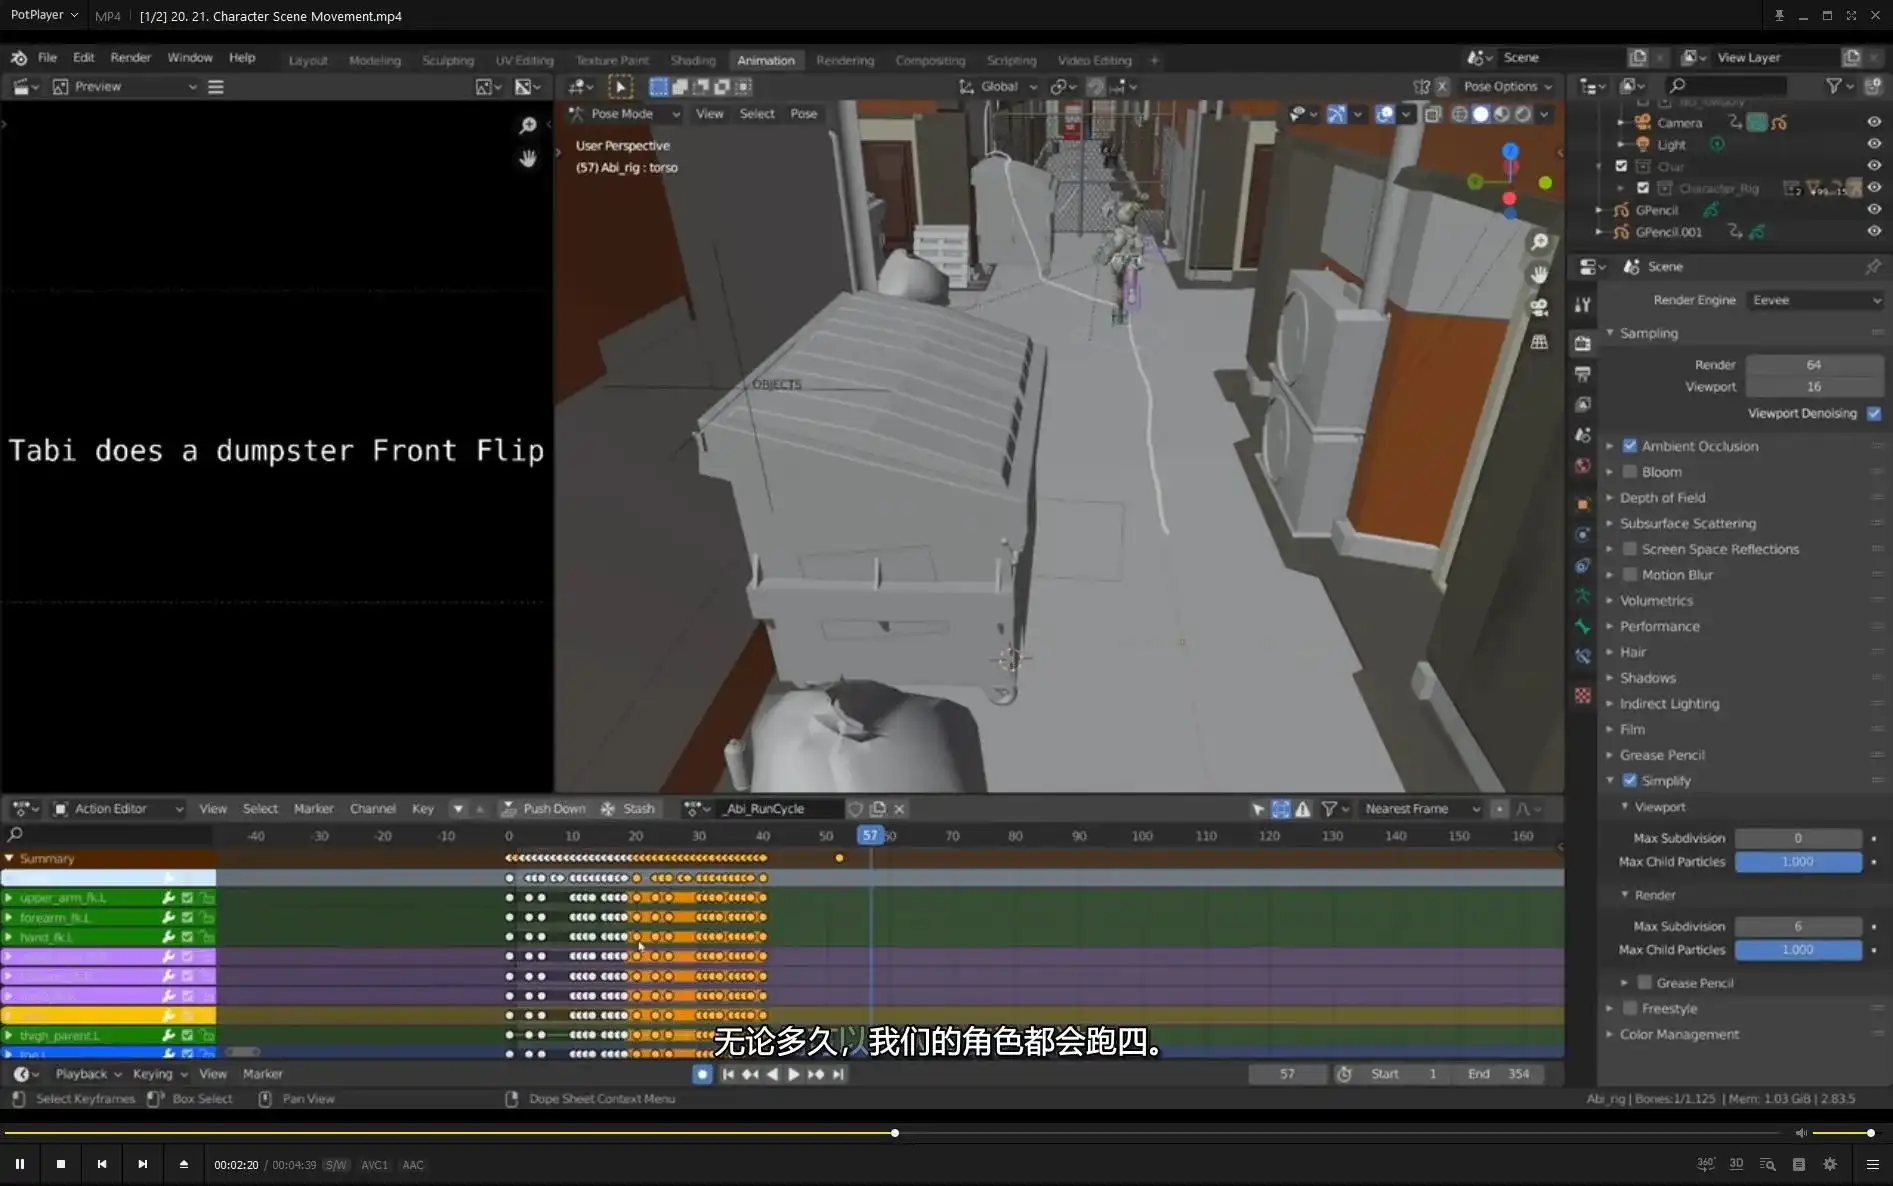Switch to the Shading workspace tab
Image resolution: width=1893 pixels, height=1186 pixels.
point(692,60)
